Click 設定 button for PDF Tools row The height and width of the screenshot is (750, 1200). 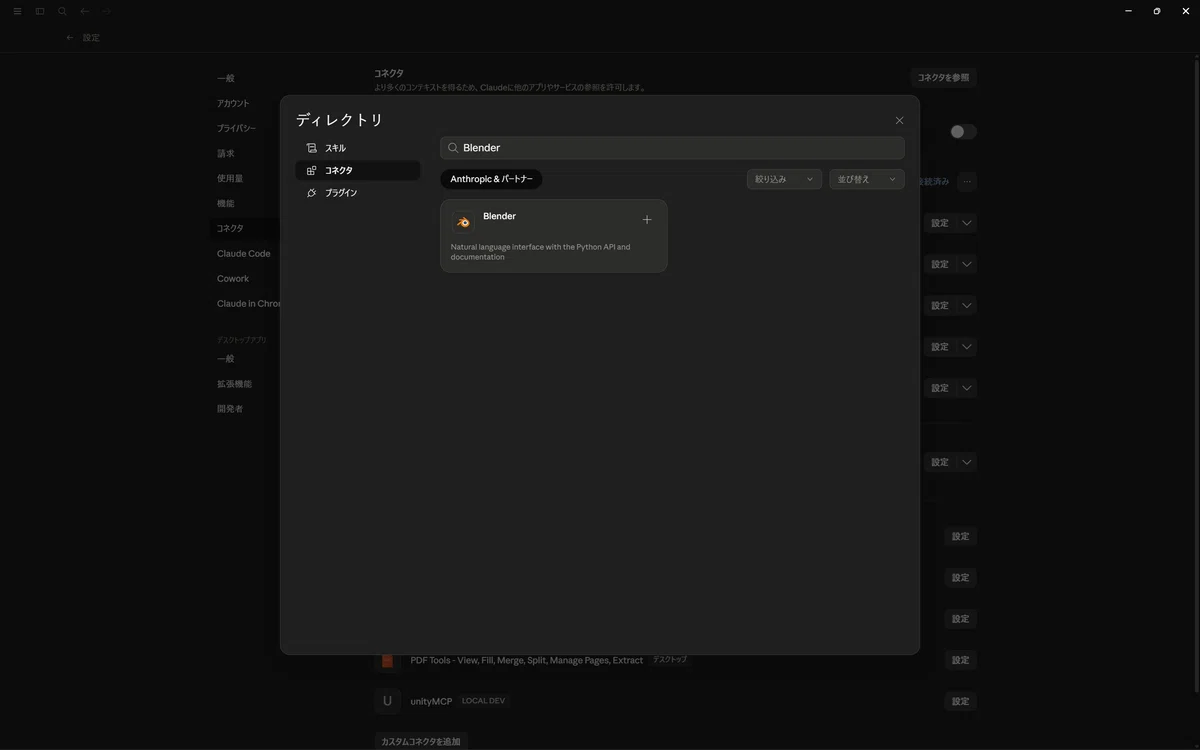click(x=960, y=660)
